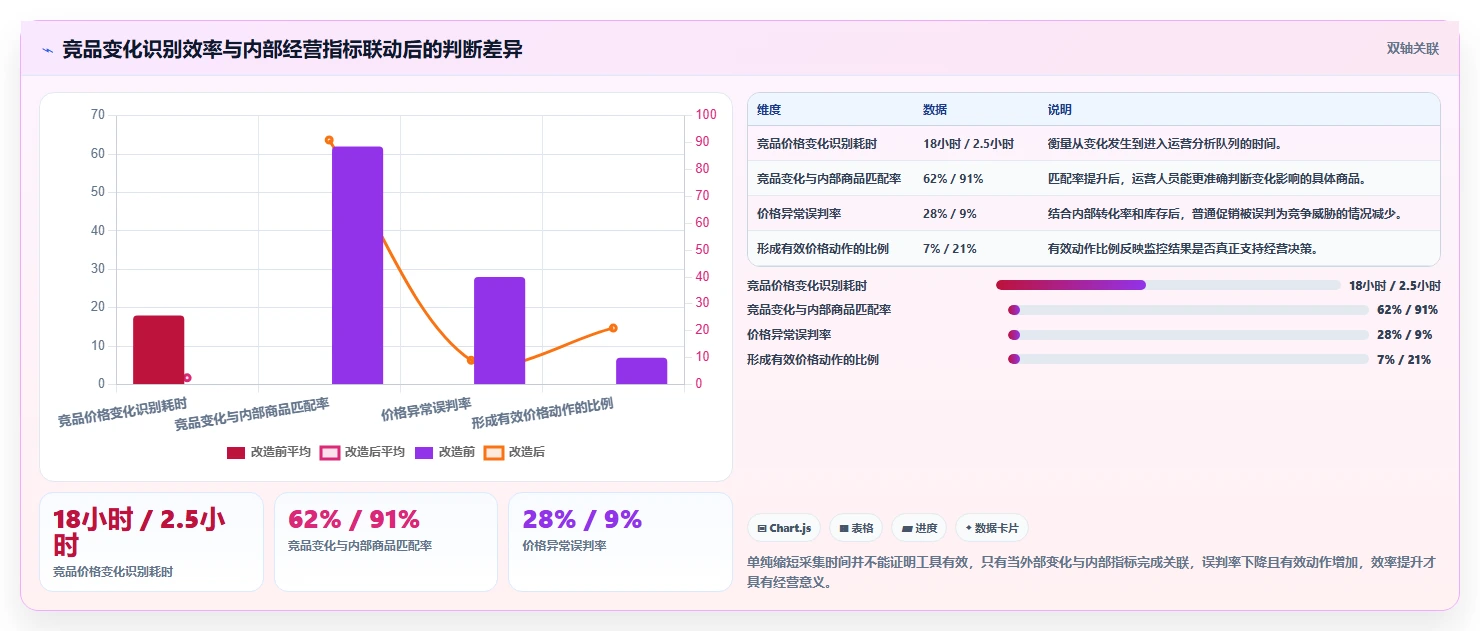Click the 数据 table column header
The width and height of the screenshot is (1480, 631).
tap(935, 109)
